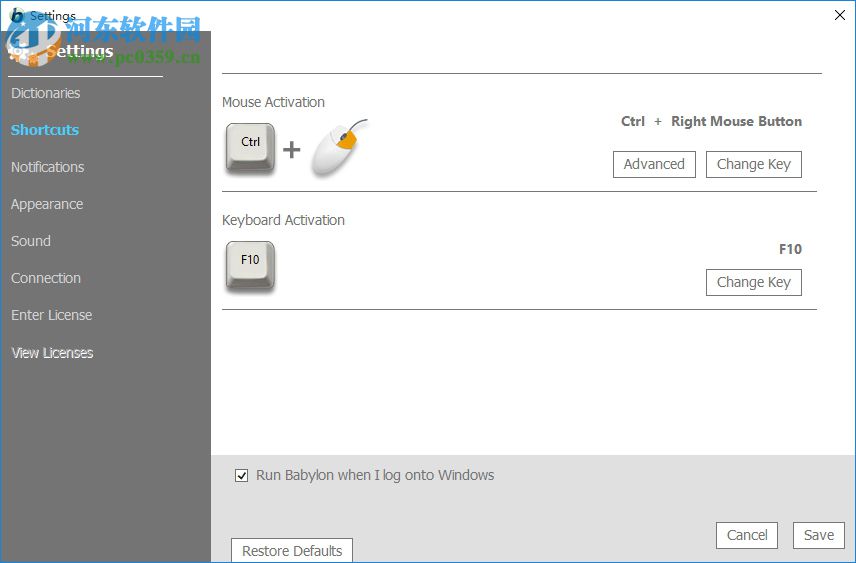Click the "Keyboard Activation" heading

click(283, 220)
